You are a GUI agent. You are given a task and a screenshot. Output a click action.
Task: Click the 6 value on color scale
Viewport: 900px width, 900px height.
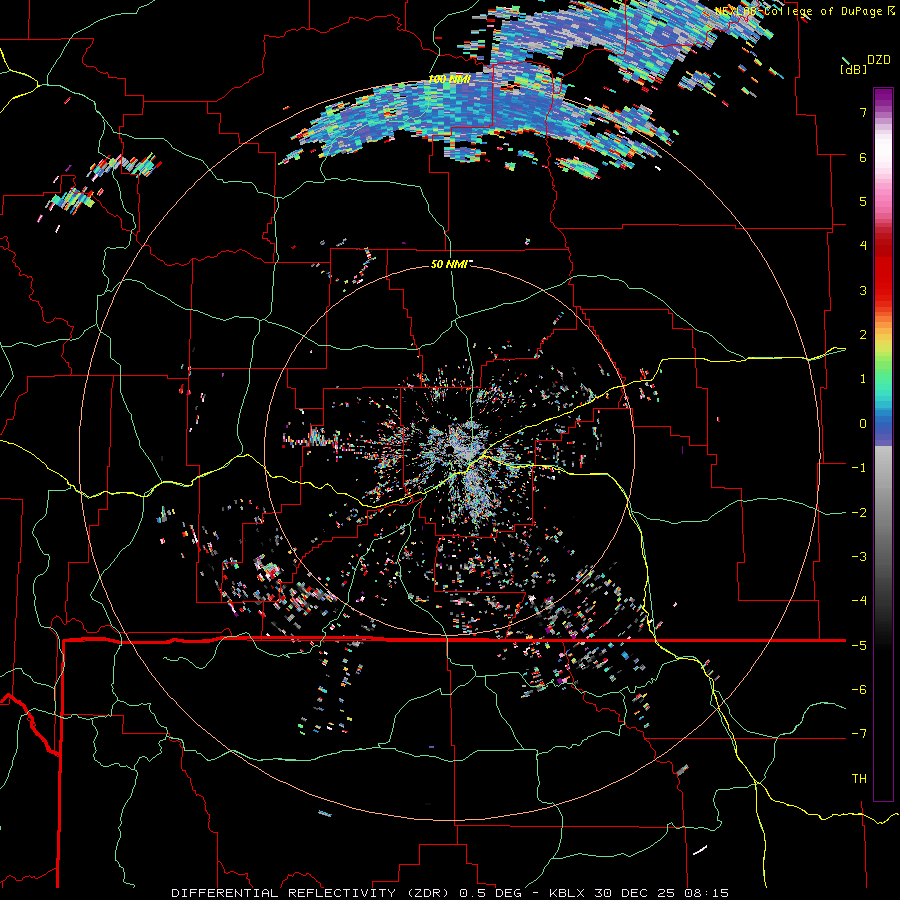point(863,157)
